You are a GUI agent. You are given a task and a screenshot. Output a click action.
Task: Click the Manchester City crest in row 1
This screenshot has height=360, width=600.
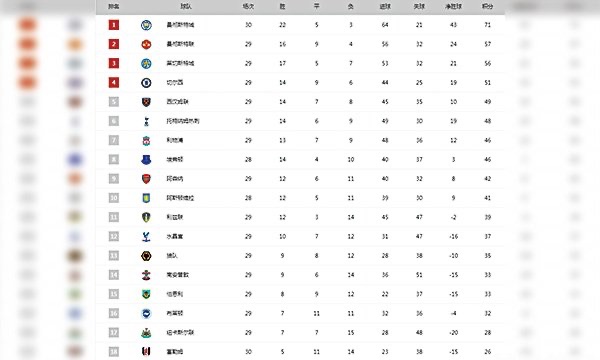[146, 25]
